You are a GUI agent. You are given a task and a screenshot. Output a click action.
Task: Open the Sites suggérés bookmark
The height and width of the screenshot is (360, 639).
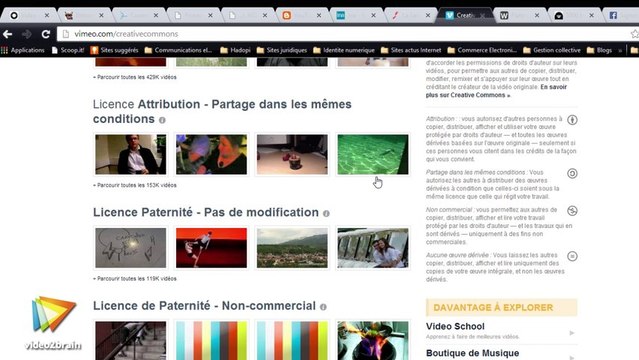(115, 50)
